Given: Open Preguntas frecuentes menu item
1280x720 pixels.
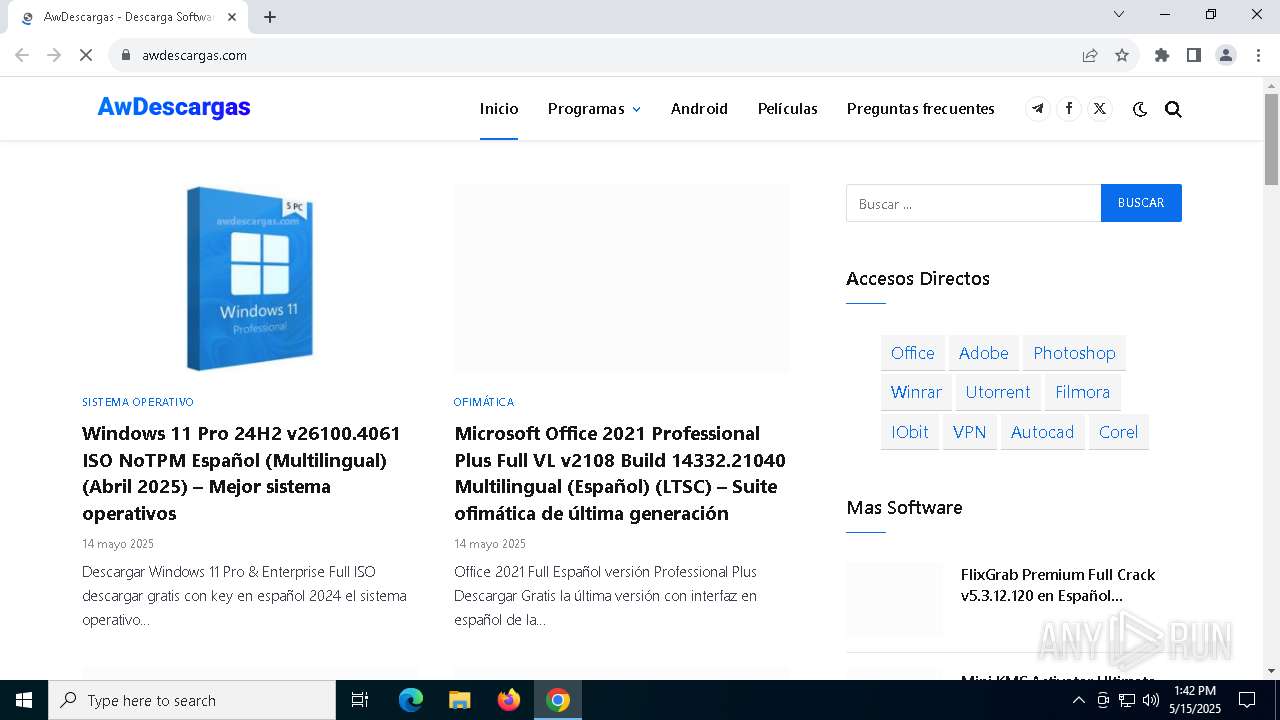Looking at the screenshot, I should pyautogui.click(x=921, y=109).
